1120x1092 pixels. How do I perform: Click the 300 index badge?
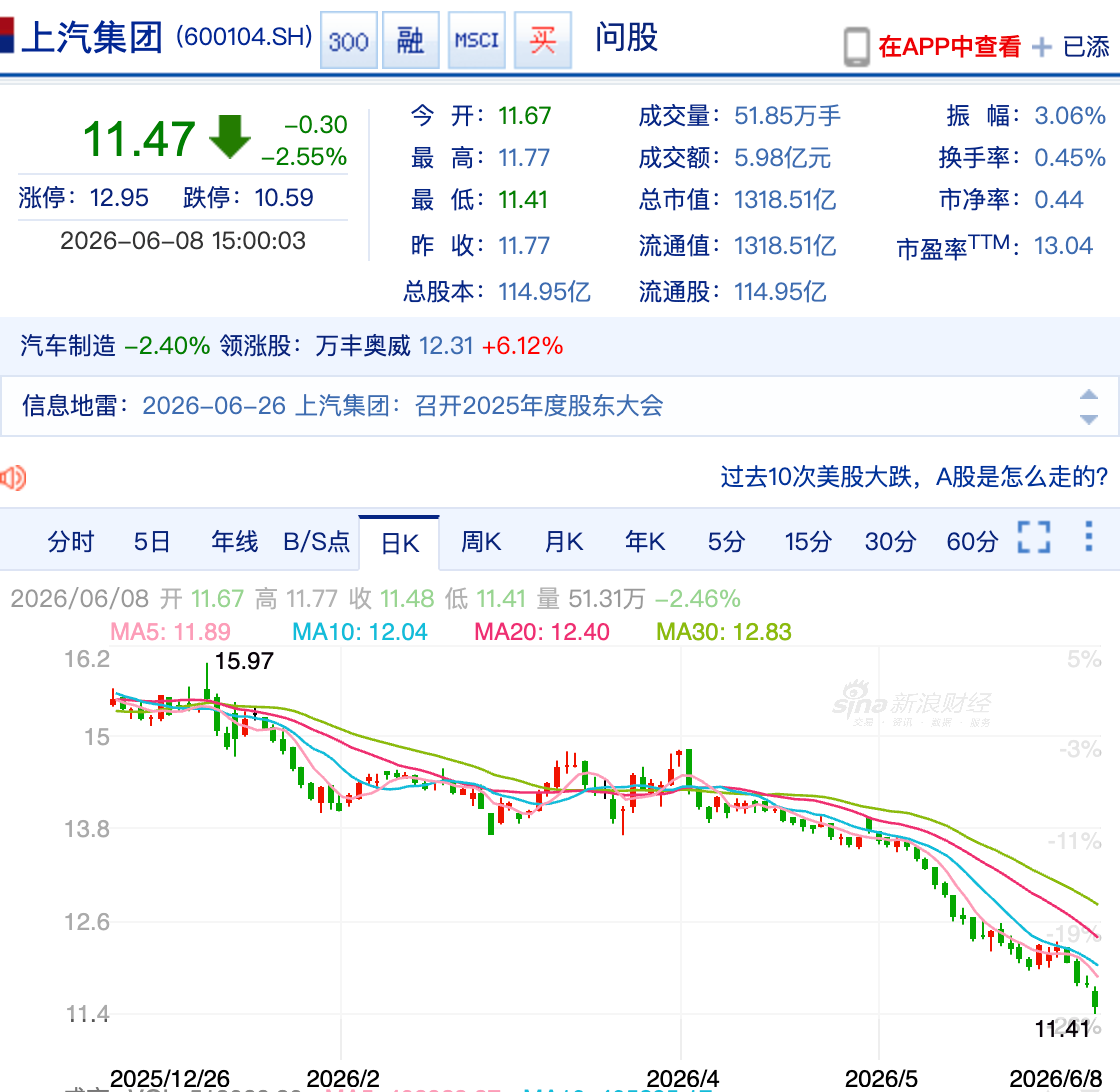tap(349, 41)
